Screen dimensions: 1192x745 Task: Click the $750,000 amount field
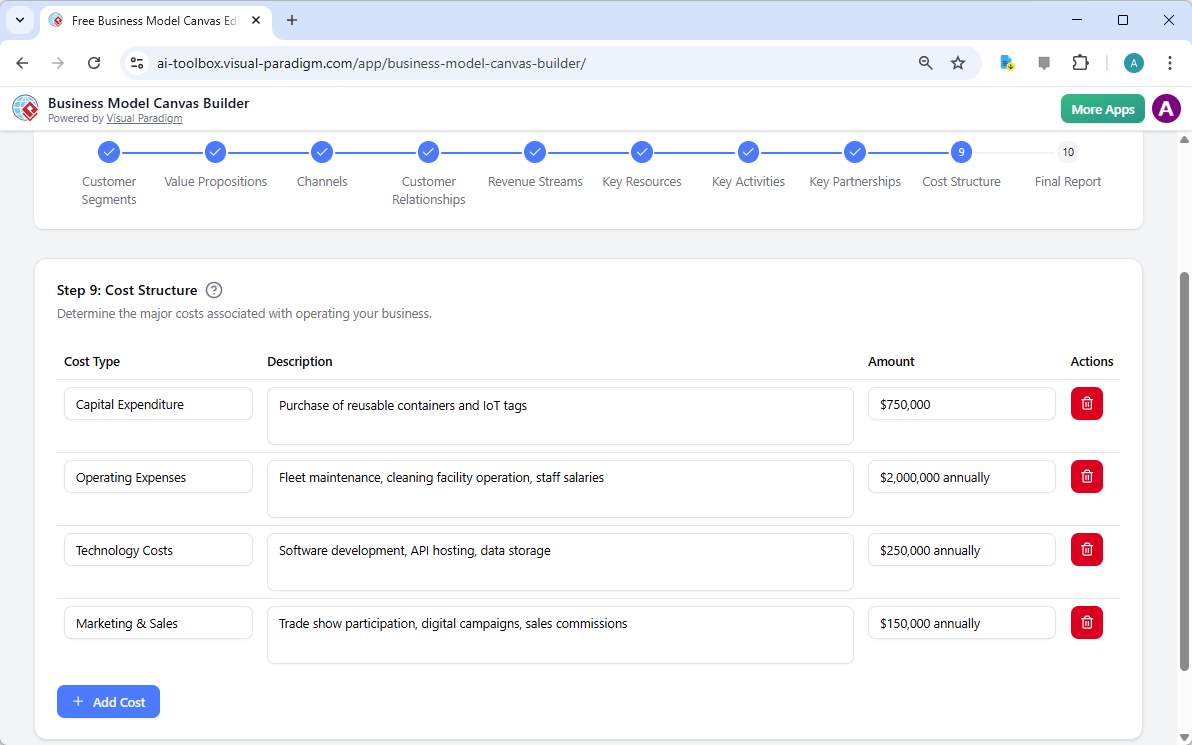click(x=961, y=403)
